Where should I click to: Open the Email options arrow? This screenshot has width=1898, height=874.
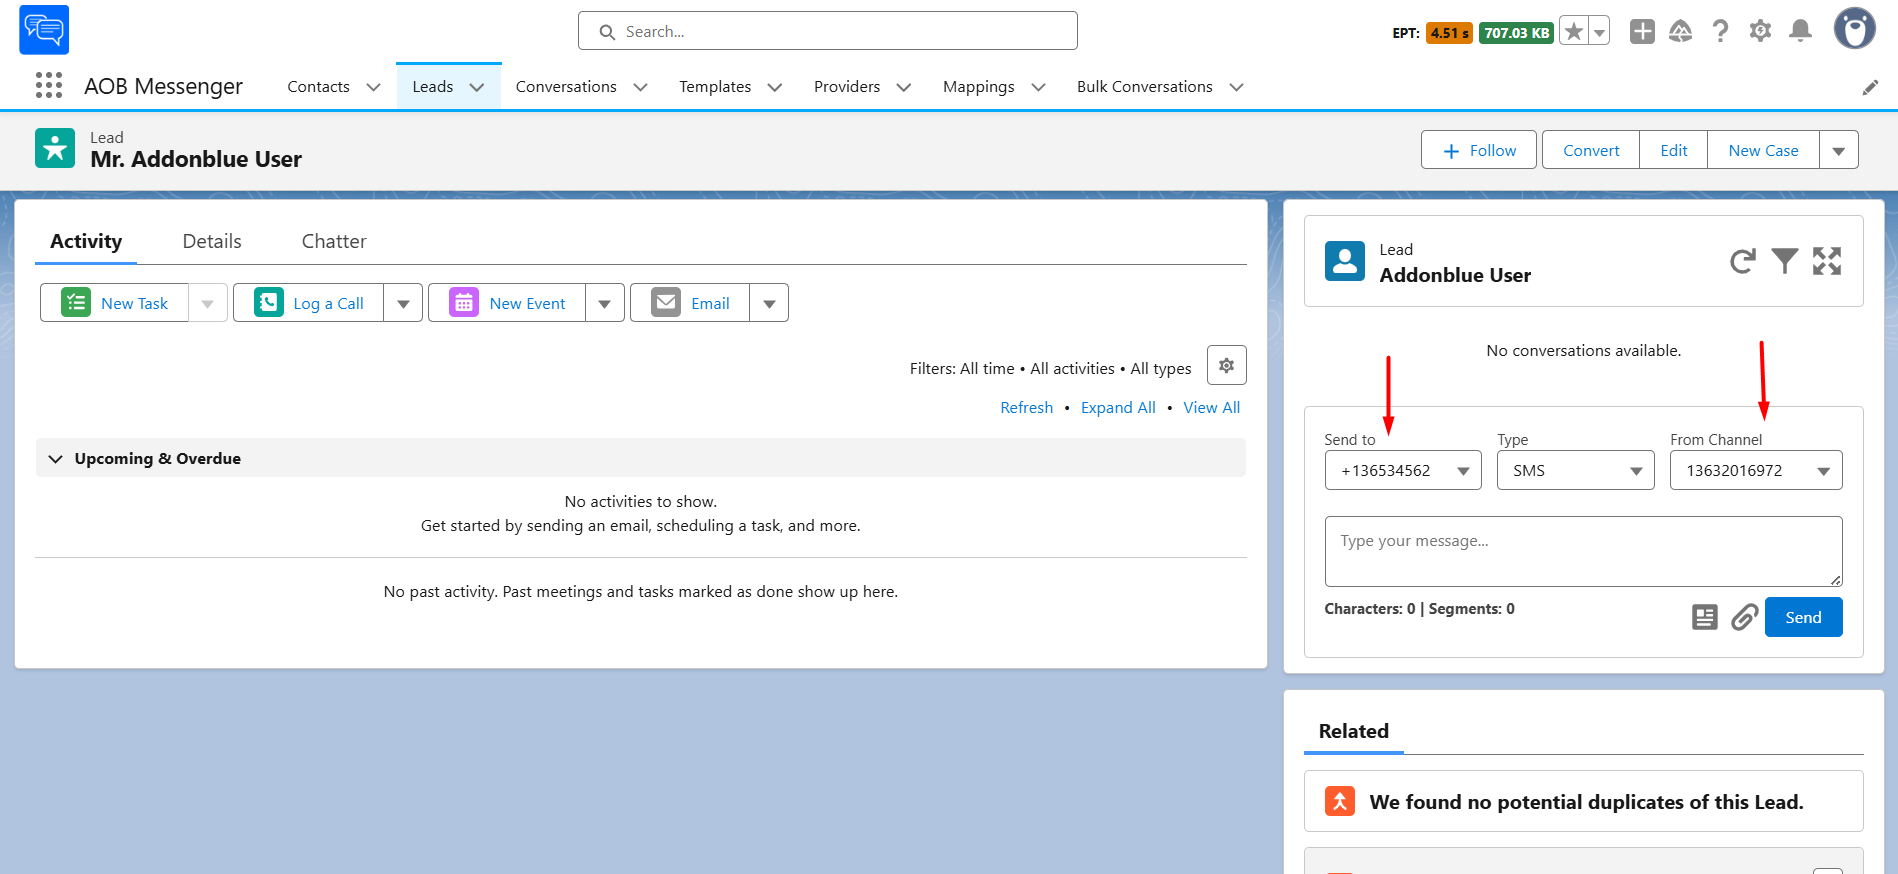769,303
